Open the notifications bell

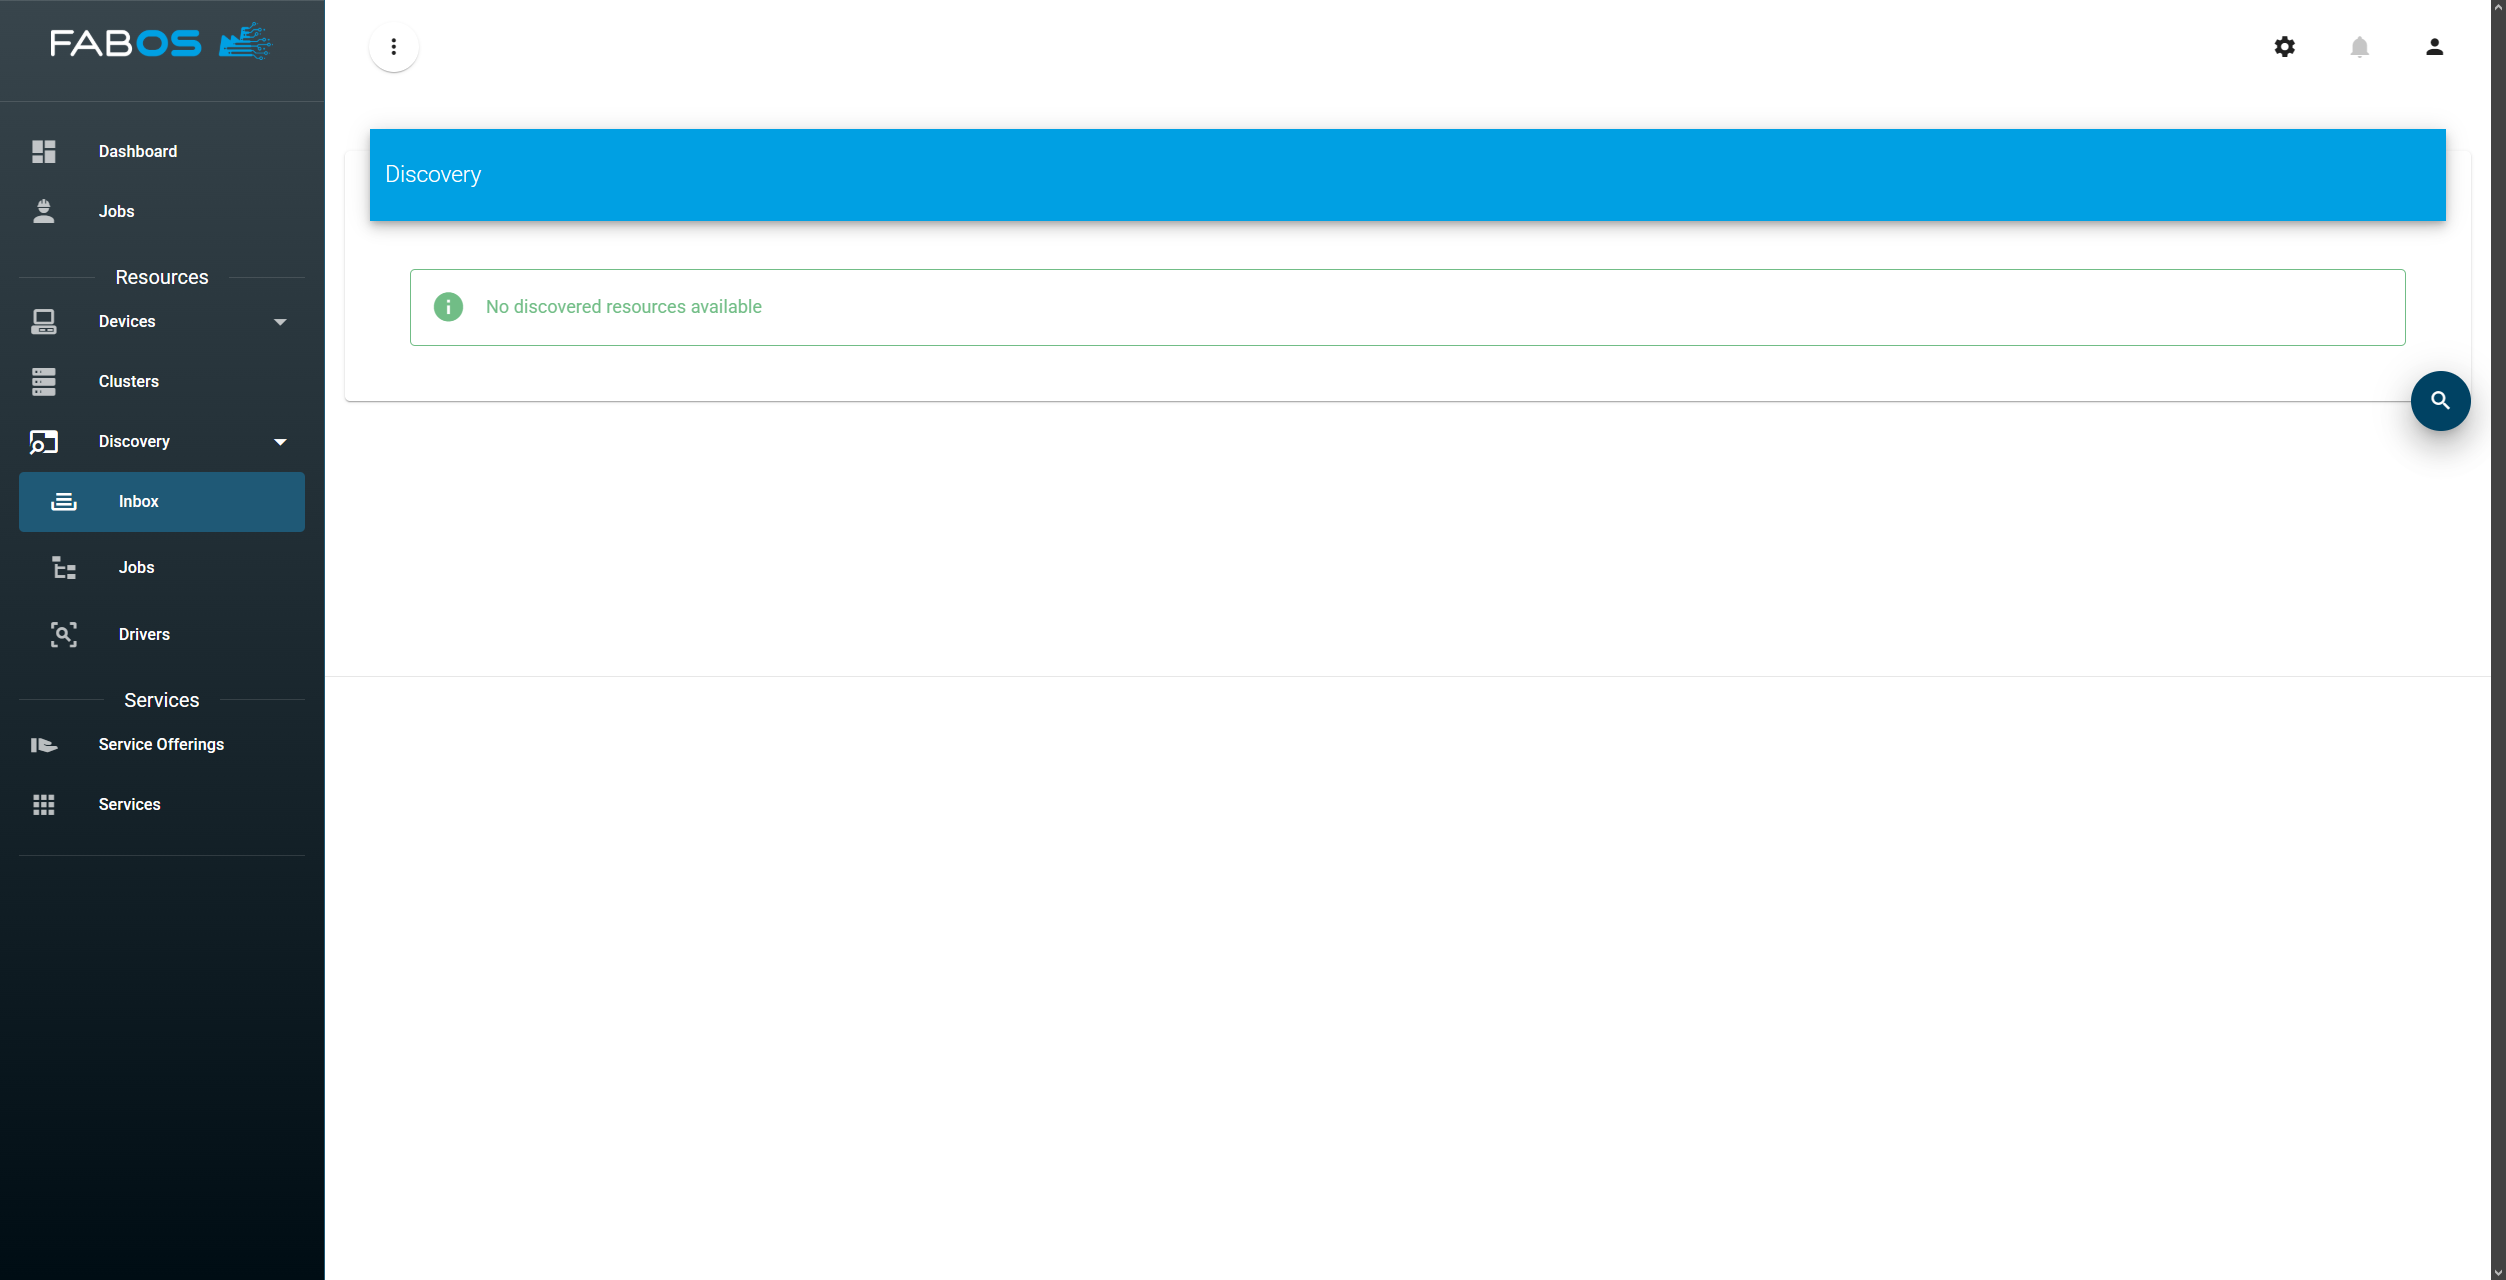(x=2359, y=47)
